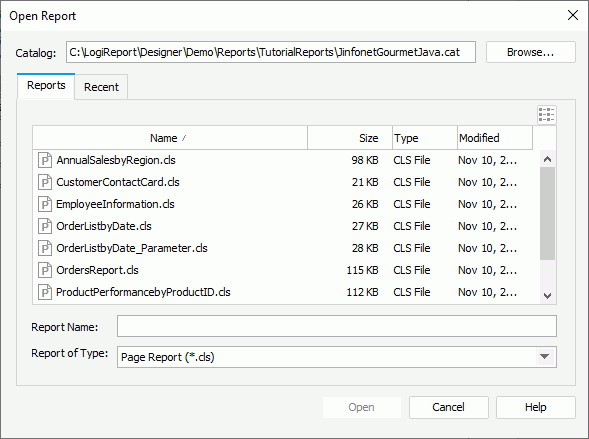Screen dimensions: 589x439
Task: Sort by the Name column header
Action: 170,138
